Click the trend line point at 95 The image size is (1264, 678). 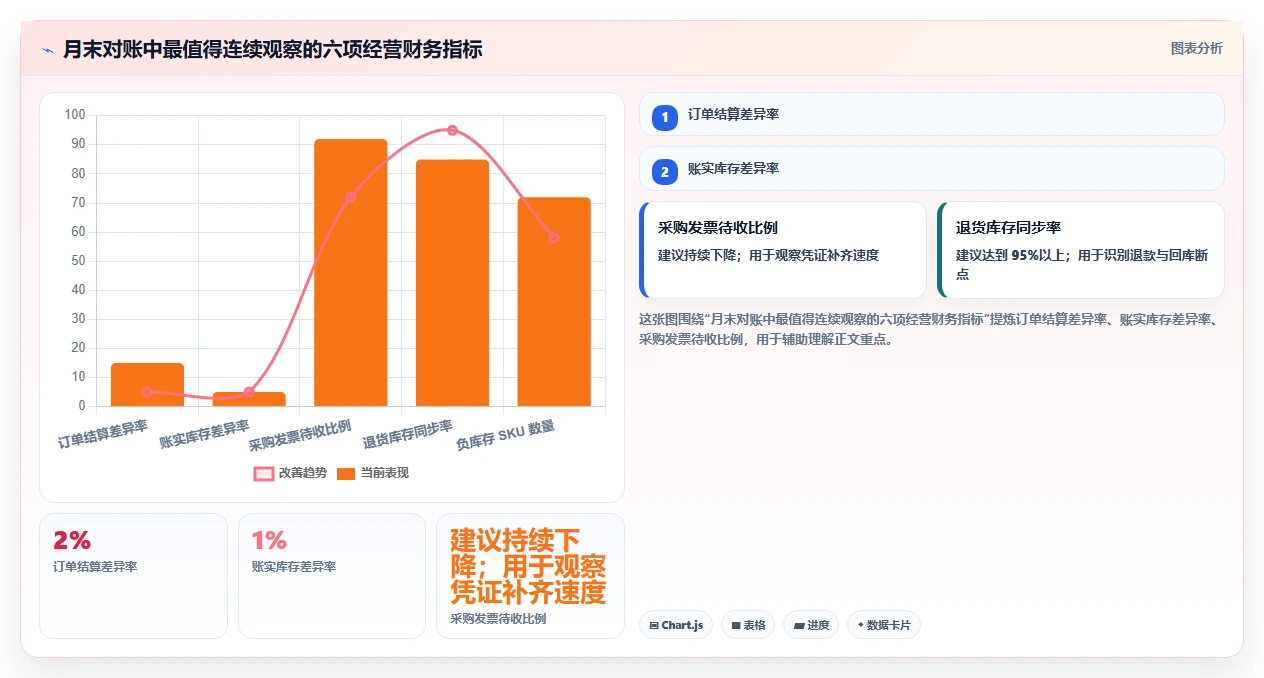[x=452, y=130]
